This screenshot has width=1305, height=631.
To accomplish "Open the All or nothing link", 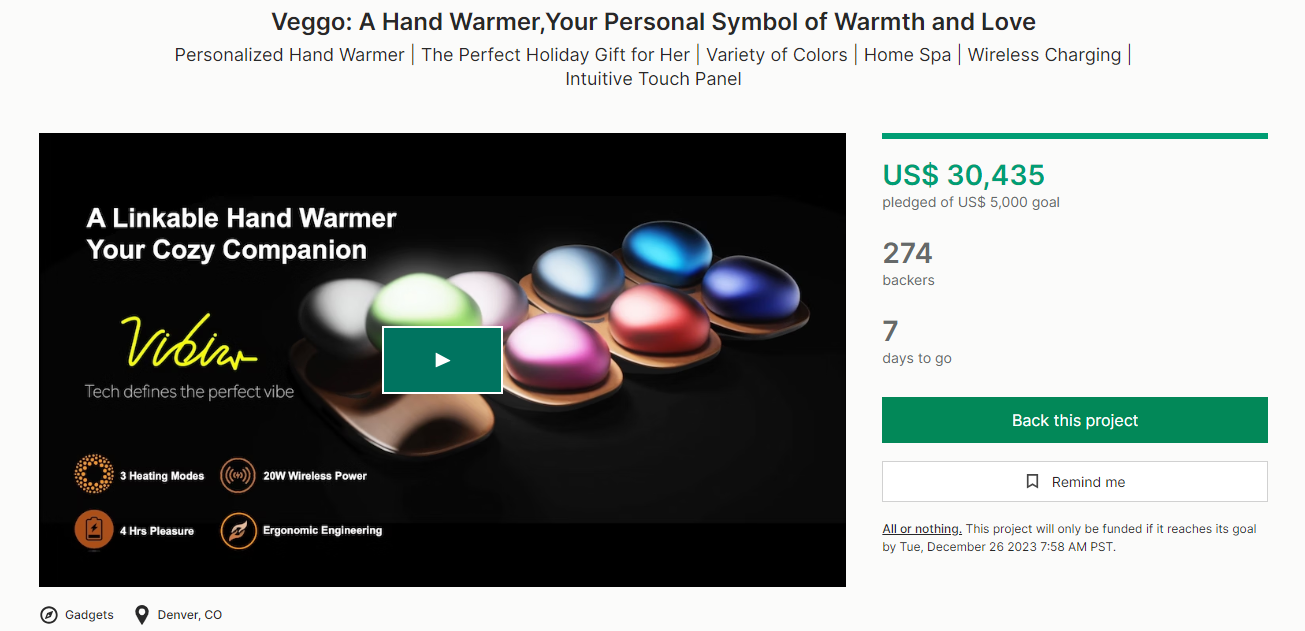I will 922,529.
